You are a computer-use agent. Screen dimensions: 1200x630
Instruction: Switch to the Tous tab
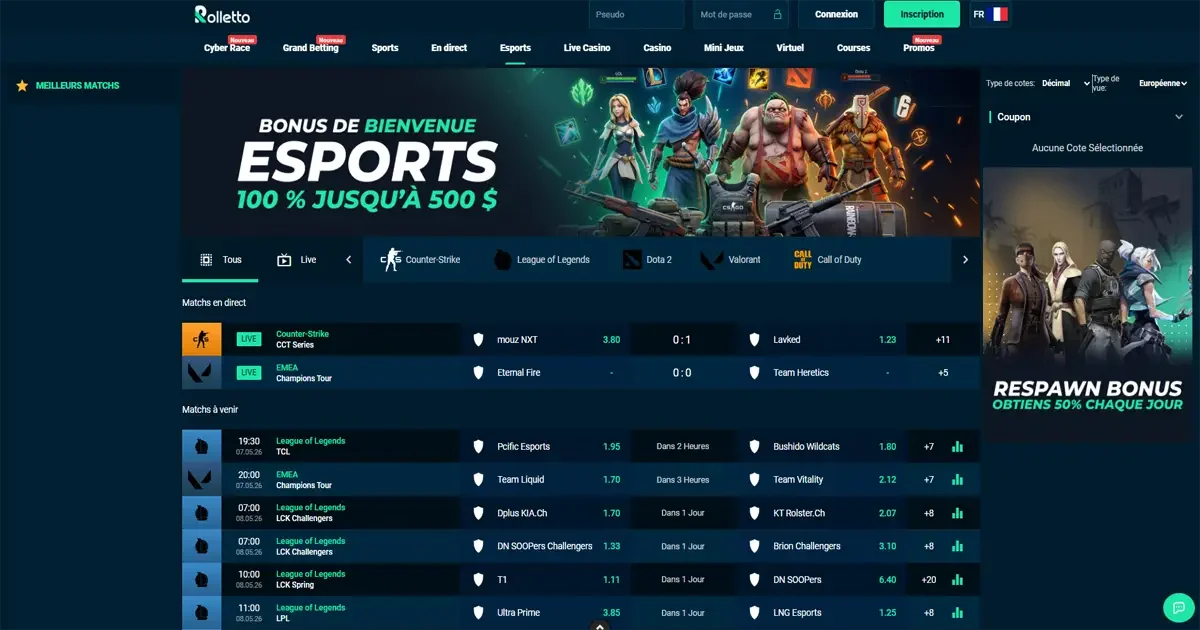pyautogui.click(x=220, y=260)
